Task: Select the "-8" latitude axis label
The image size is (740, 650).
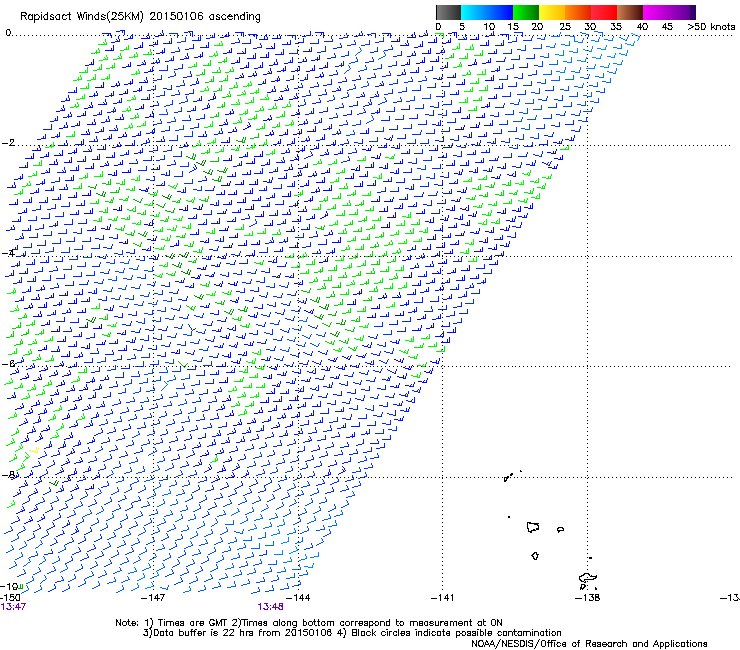Action: (x=8, y=474)
